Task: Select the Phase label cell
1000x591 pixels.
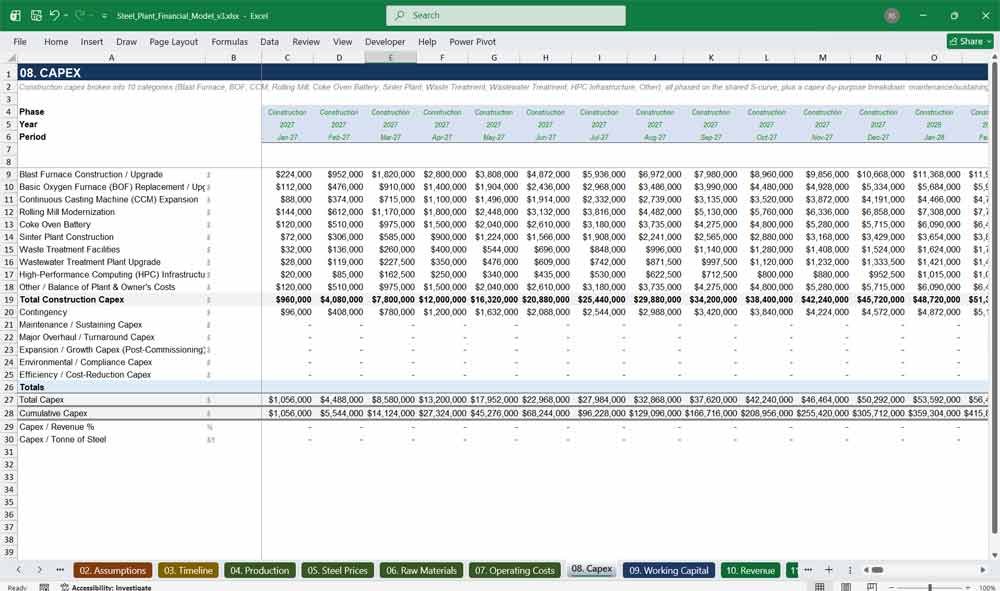Action: 111,112
